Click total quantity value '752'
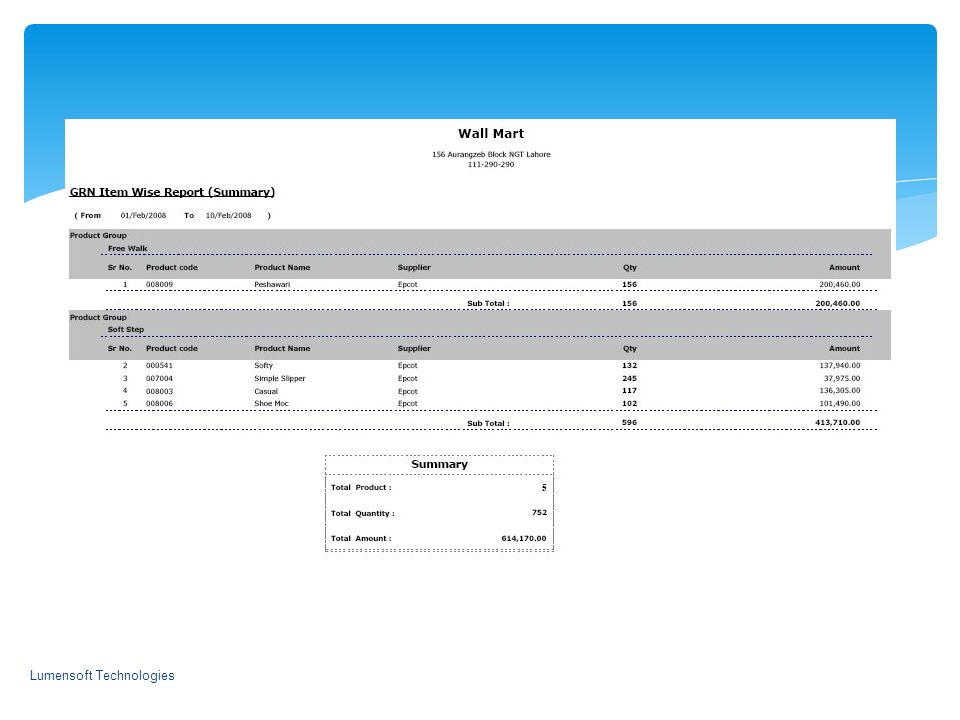 539,512
